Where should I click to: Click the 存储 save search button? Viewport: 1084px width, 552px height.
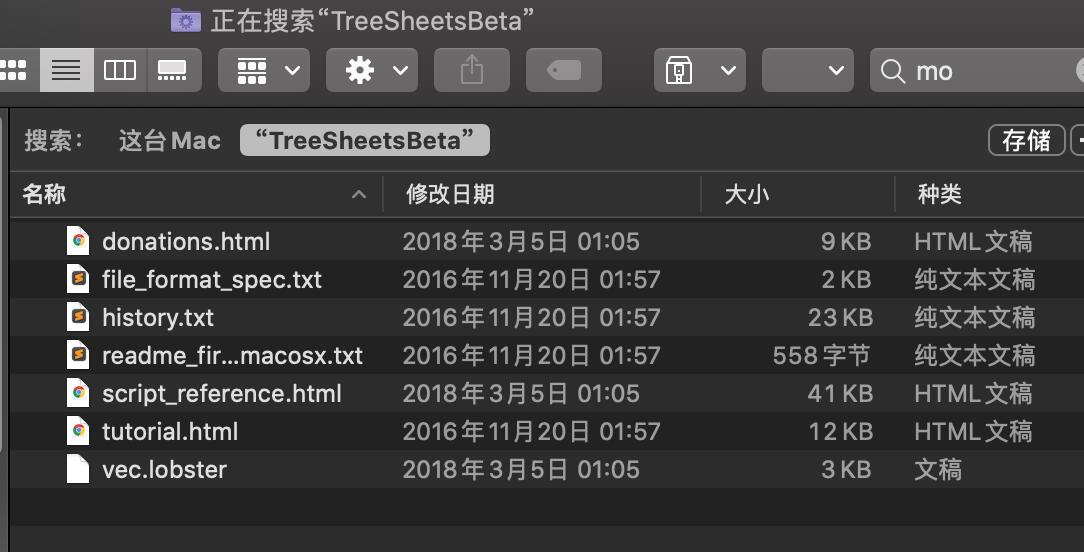(1026, 141)
